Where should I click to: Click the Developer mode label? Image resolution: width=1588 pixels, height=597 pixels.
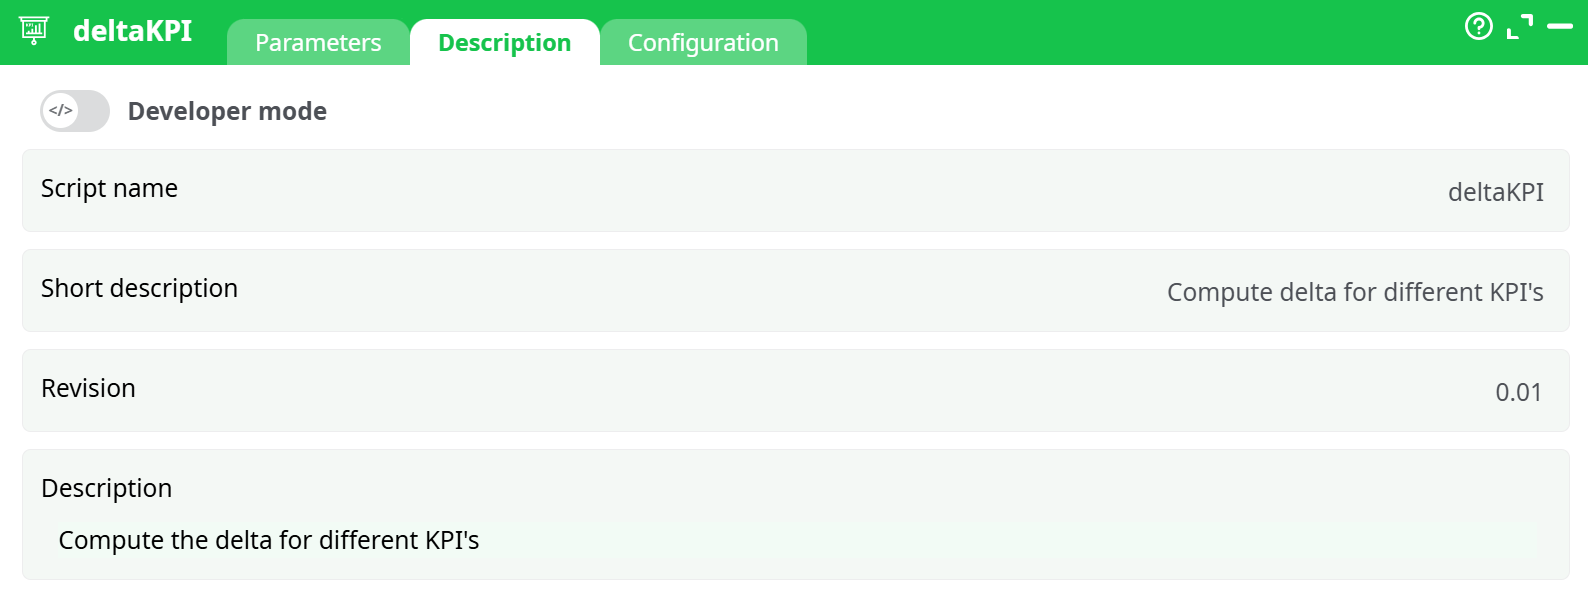[x=227, y=111]
